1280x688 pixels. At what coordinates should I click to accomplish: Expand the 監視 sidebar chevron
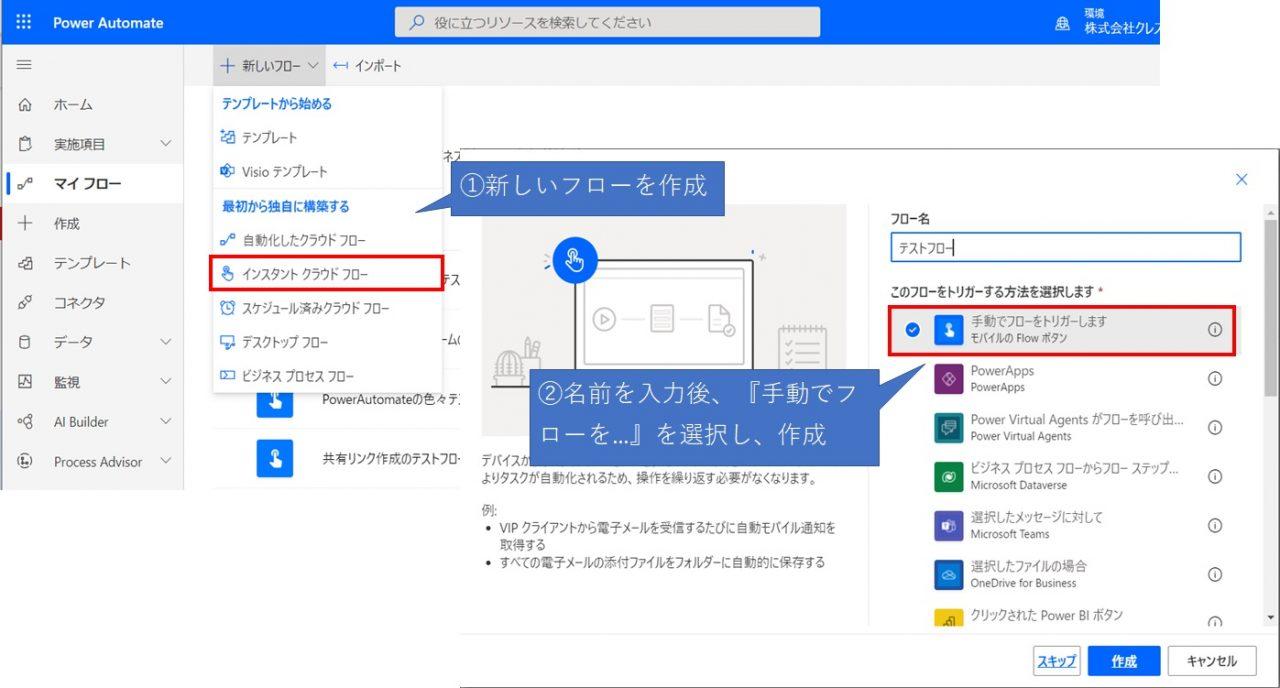[x=166, y=382]
